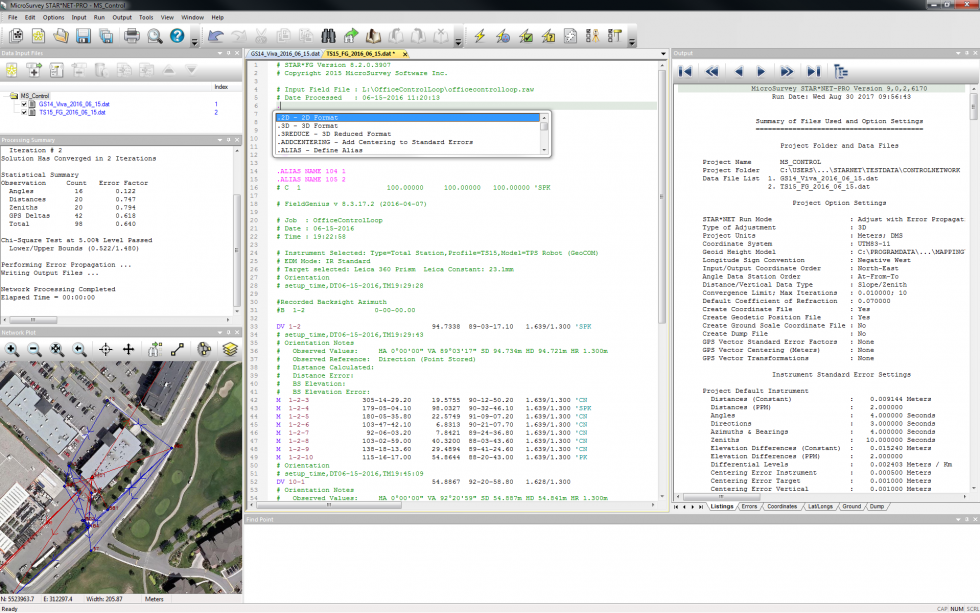Open the layers icon in Network Plot toolbar
Viewport: 980px width, 613px height.
(230, 350)
